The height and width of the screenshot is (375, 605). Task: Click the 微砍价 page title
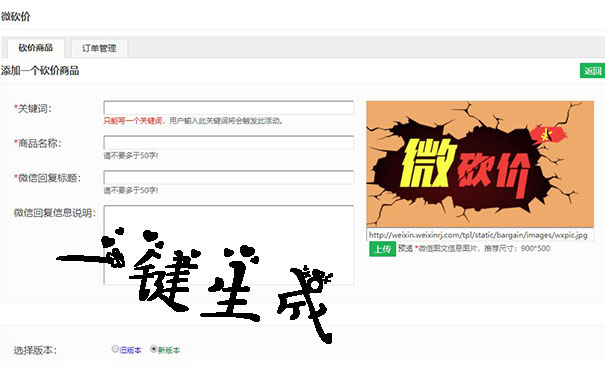pos(15,17)
